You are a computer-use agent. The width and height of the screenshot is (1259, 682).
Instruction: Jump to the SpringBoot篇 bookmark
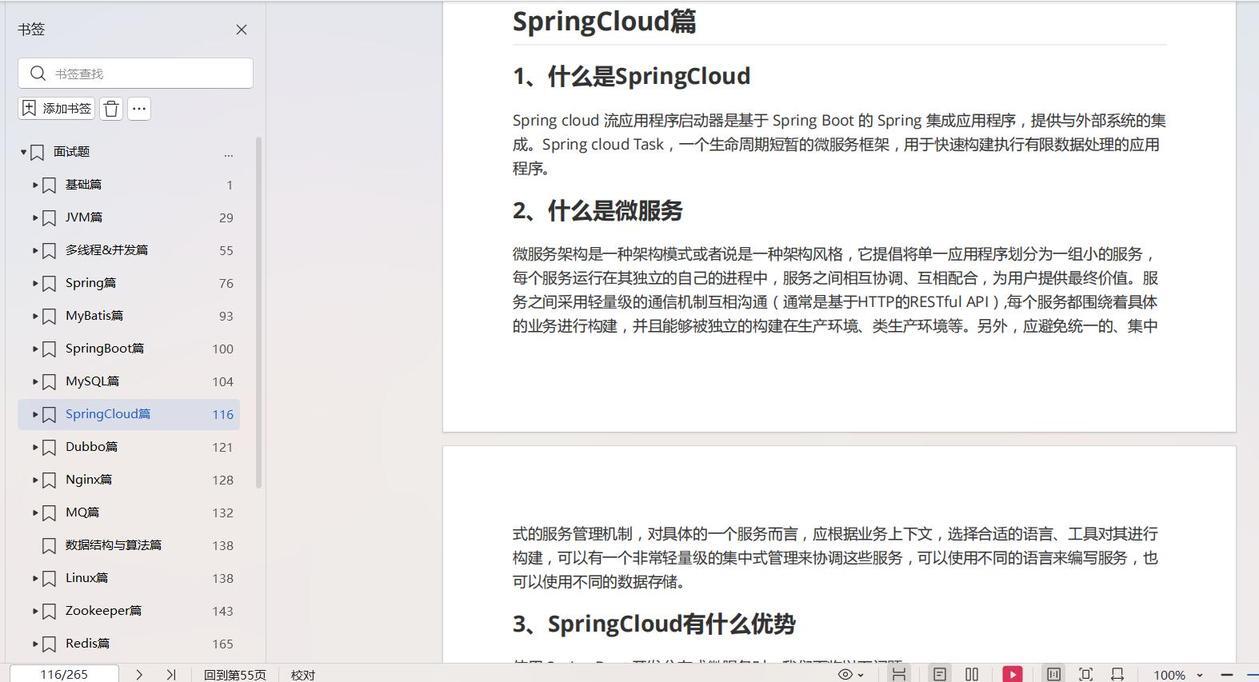pos(104,349)
